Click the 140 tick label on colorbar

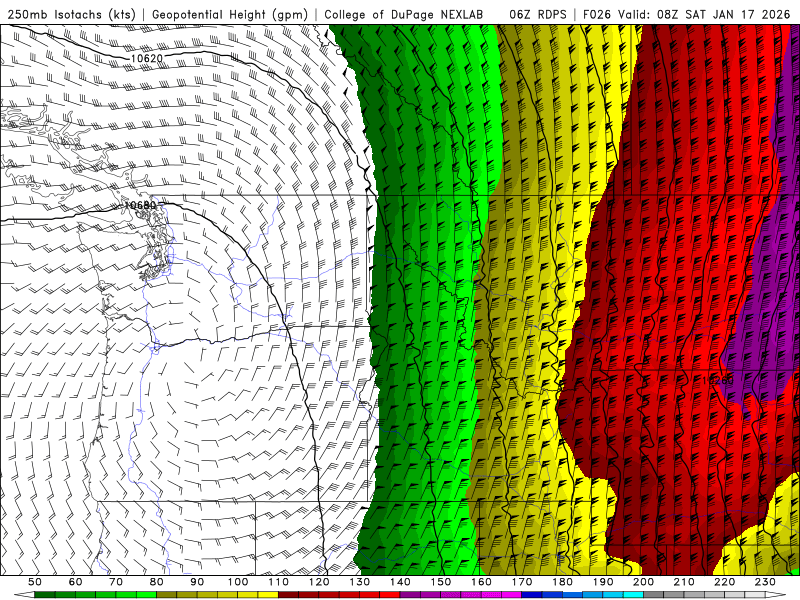[400, 582]
